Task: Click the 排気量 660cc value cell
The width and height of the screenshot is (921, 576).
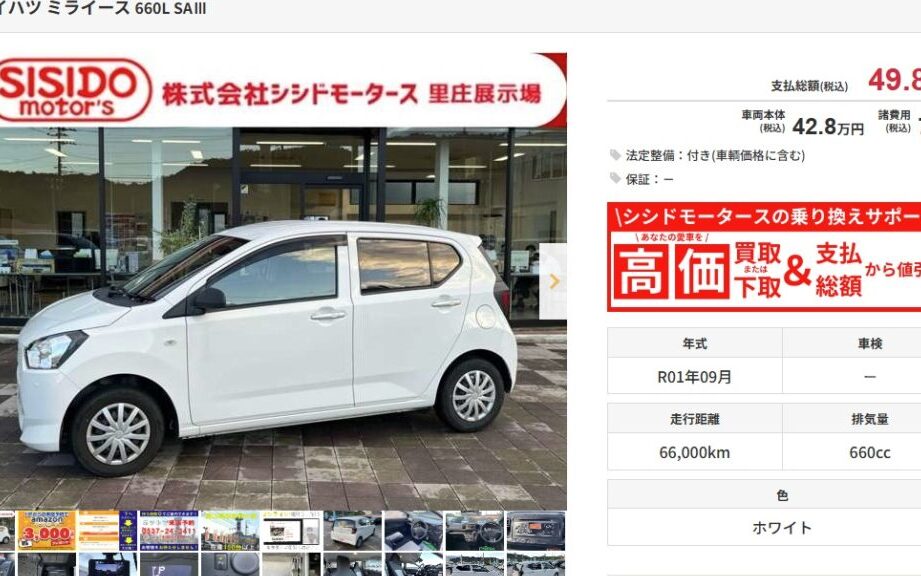Action: click(868, 452)
